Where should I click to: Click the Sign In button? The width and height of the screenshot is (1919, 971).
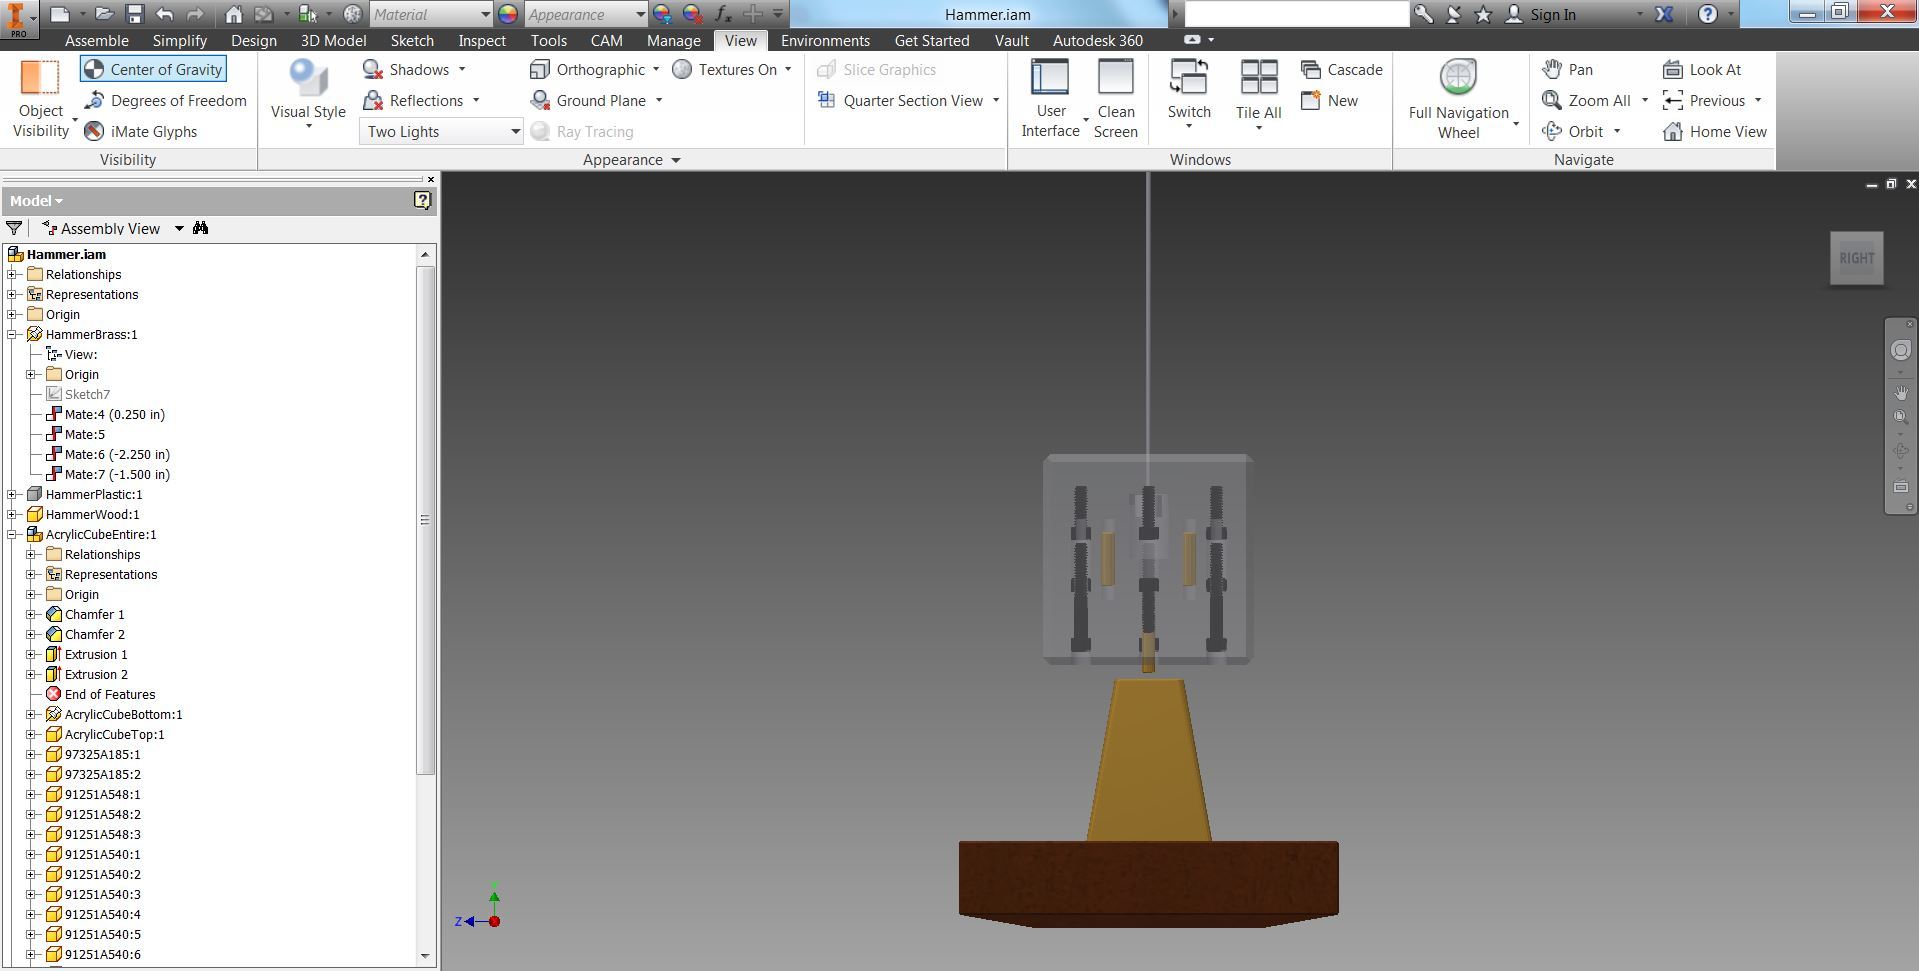coord(1541,14)
